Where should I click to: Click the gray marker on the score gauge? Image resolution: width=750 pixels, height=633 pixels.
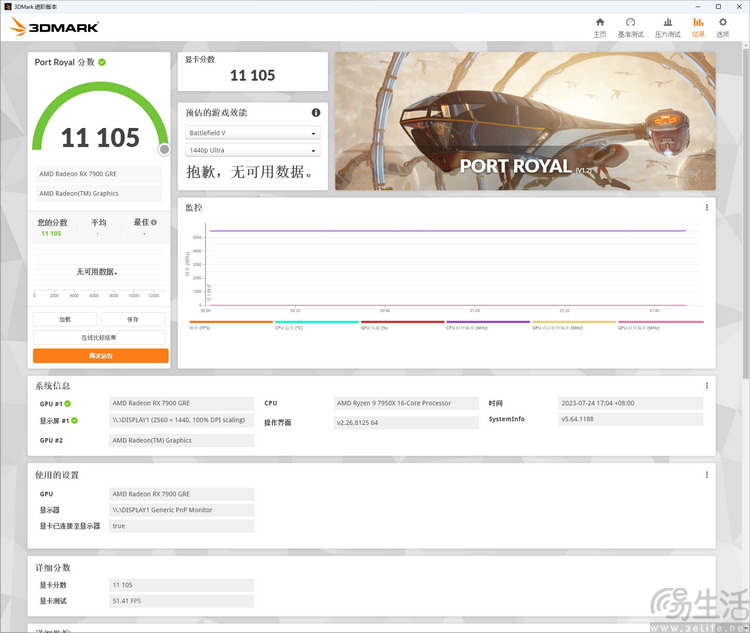[x=164, y=150]
